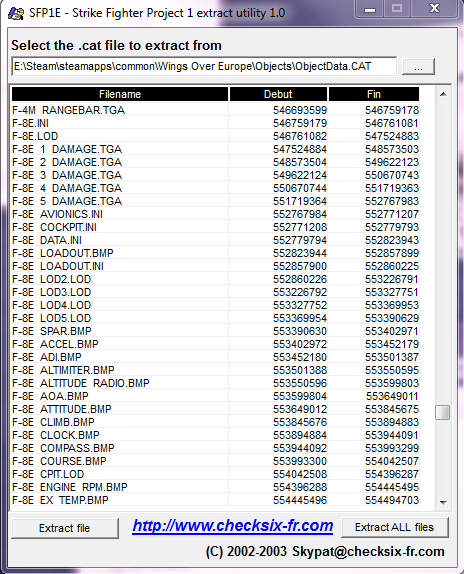Close the SFP1E extract utility window
This screenshot has height=574, width=464.
pyautogui.click(x=434, y=9)
